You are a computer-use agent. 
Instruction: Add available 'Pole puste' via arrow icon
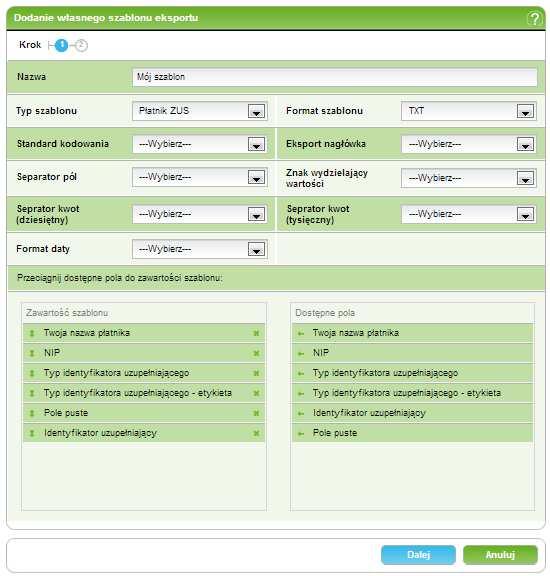click(x=301, y=433)
